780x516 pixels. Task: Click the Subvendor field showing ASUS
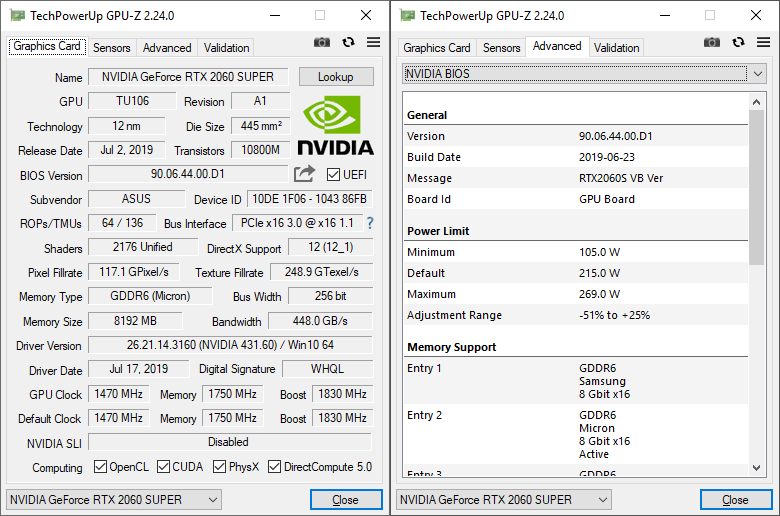136,199
